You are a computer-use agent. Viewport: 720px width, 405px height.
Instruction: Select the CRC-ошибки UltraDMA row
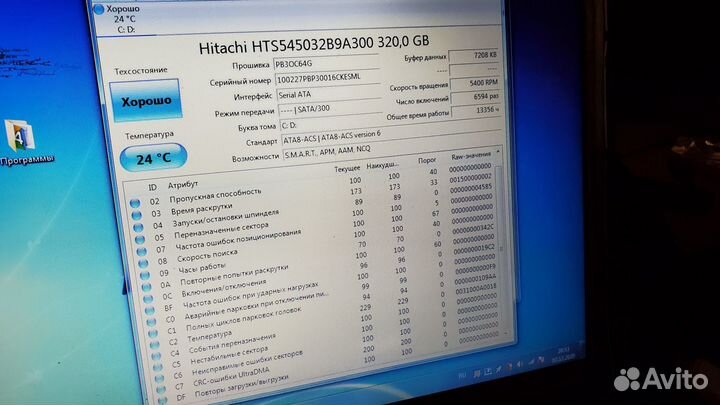pos(230,378)
